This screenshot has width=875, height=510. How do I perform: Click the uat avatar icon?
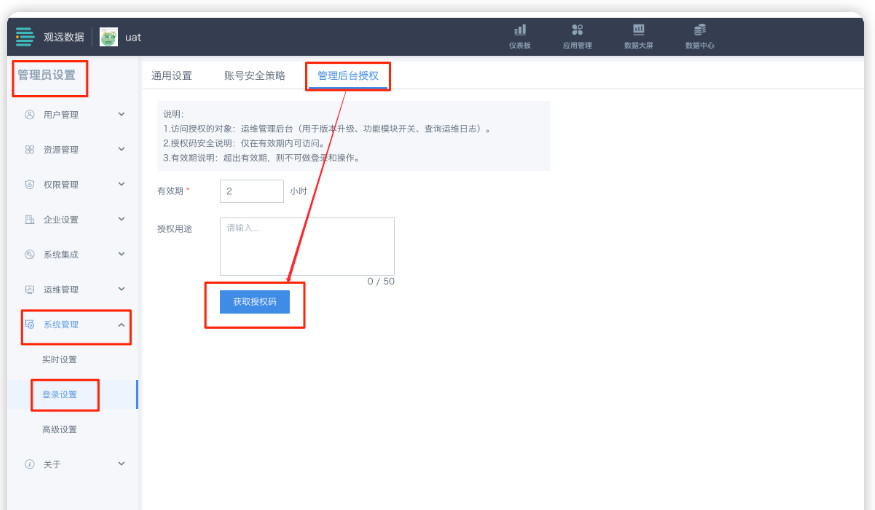click(x=109, y=37)
